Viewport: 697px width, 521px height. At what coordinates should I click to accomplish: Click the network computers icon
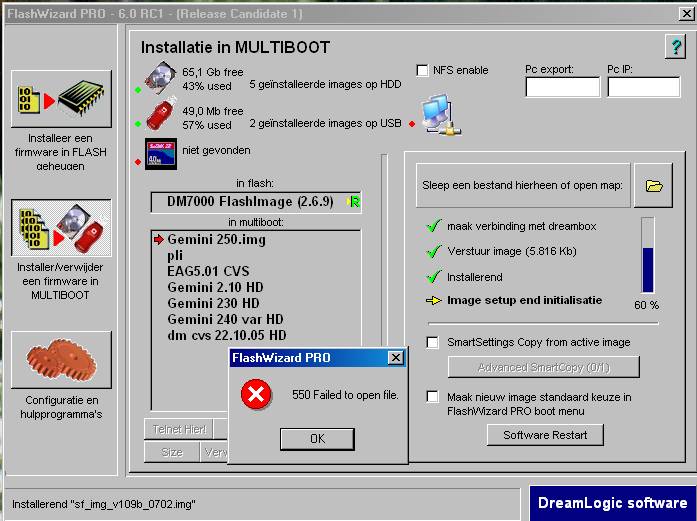(x=440, y=115)
